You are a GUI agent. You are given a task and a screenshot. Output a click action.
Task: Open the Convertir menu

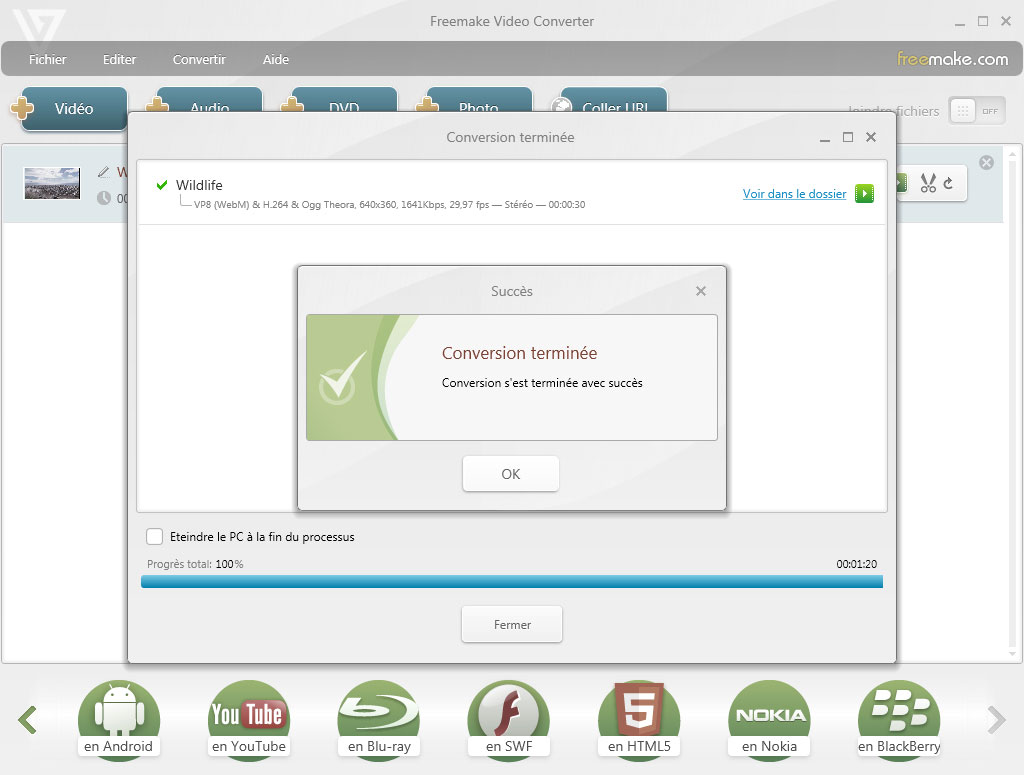click(199, 59)
